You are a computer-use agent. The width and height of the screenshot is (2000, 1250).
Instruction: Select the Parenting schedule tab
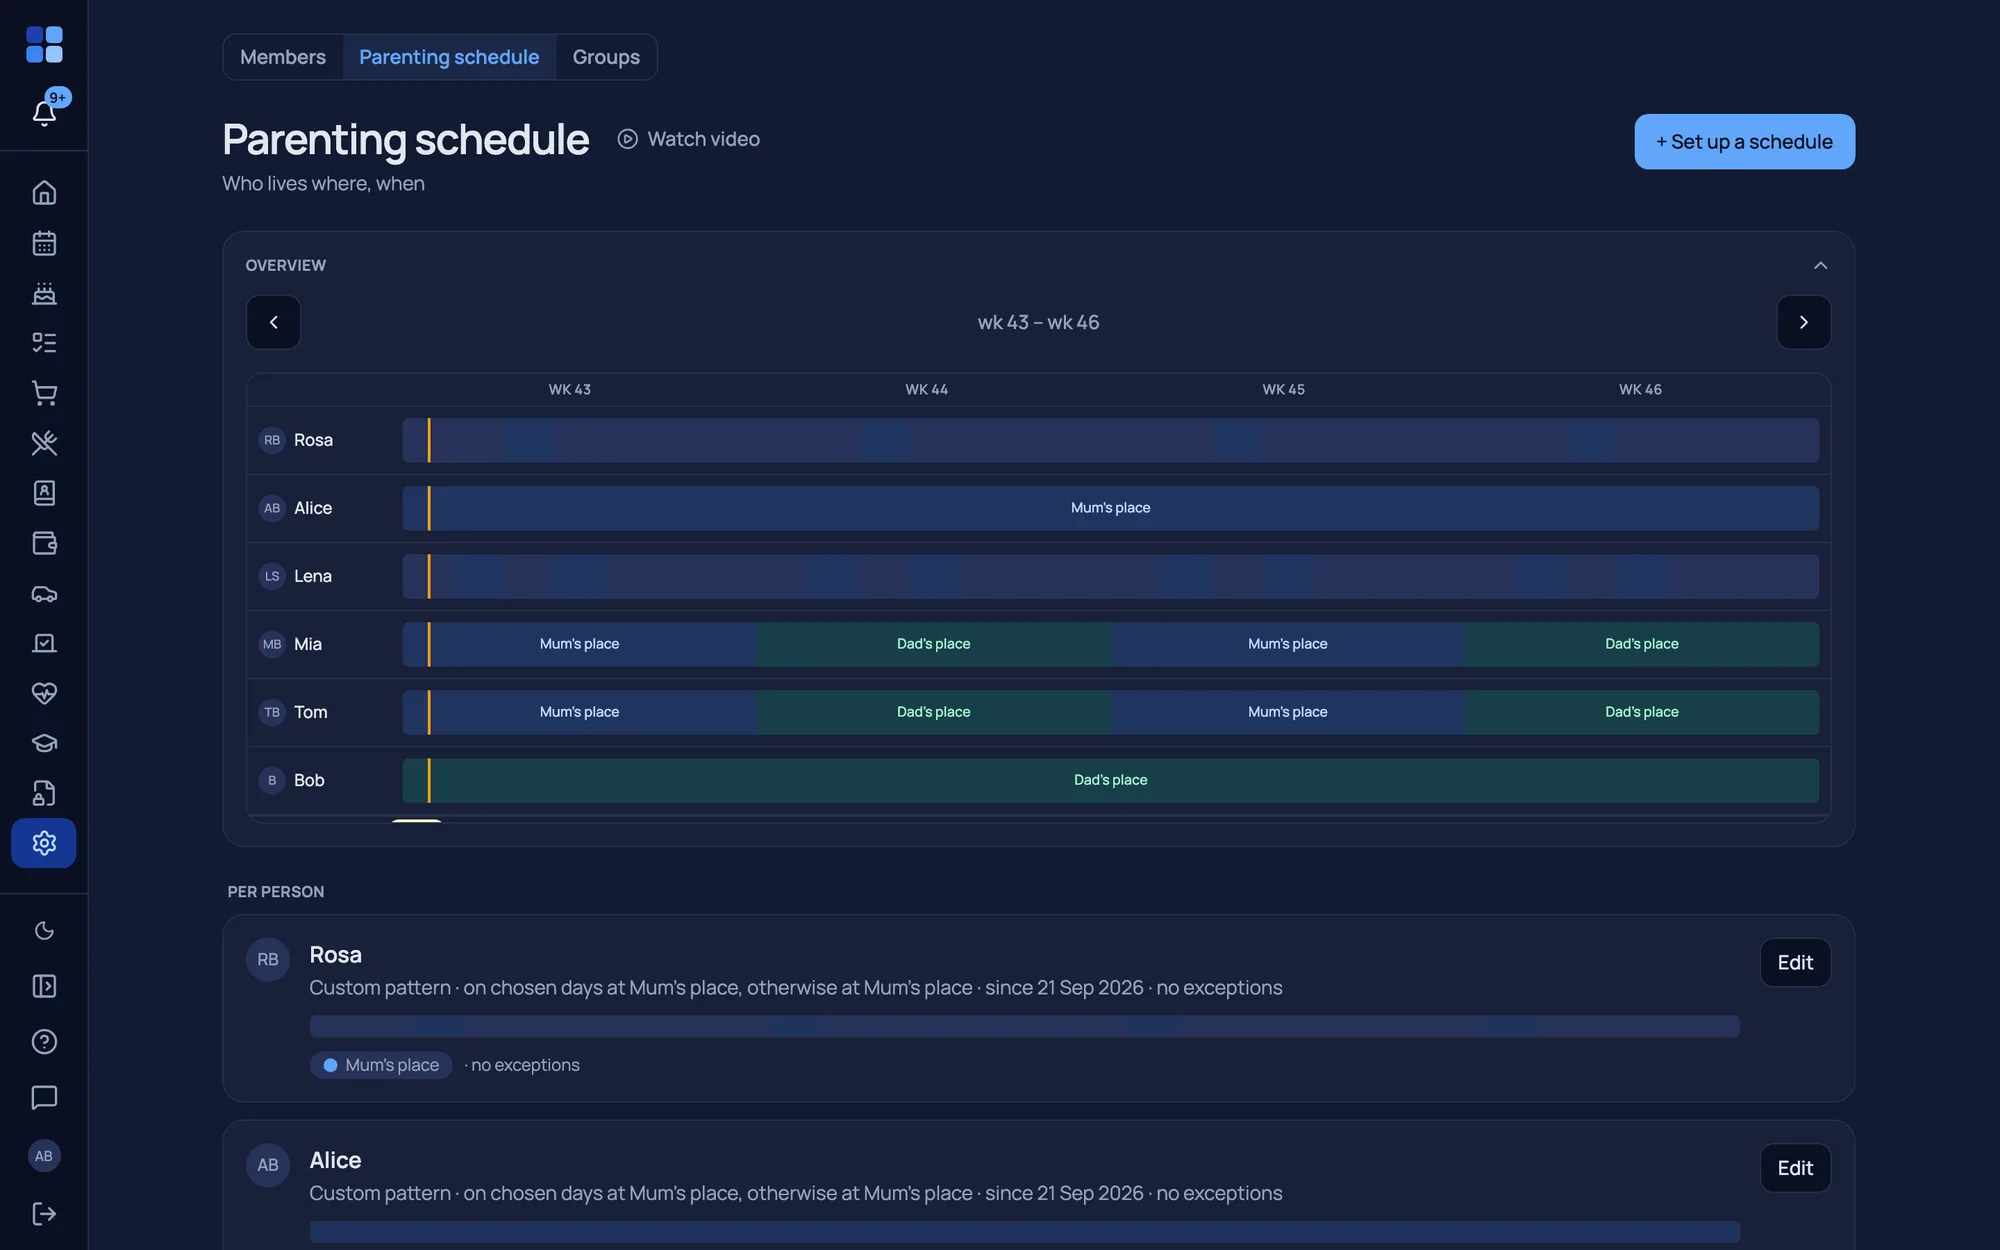click(449, 57)
